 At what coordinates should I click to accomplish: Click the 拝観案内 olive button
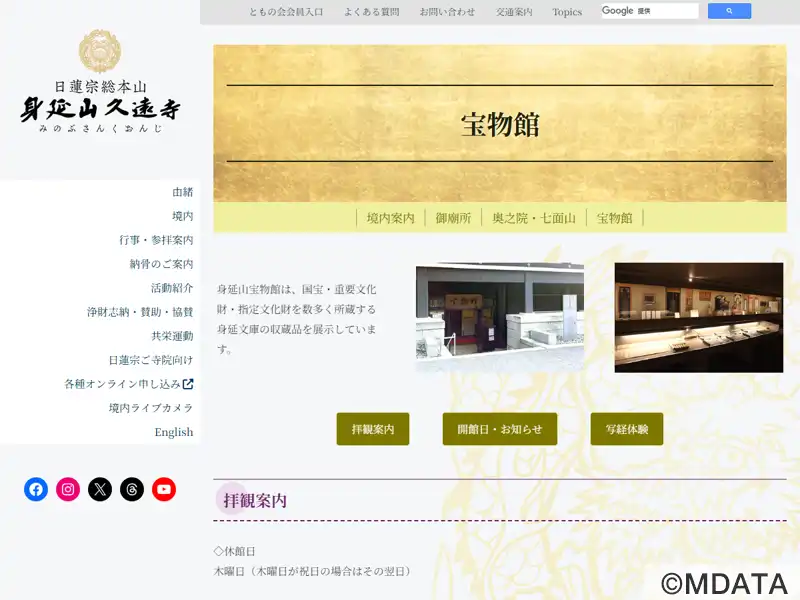(x=373, y=429)
